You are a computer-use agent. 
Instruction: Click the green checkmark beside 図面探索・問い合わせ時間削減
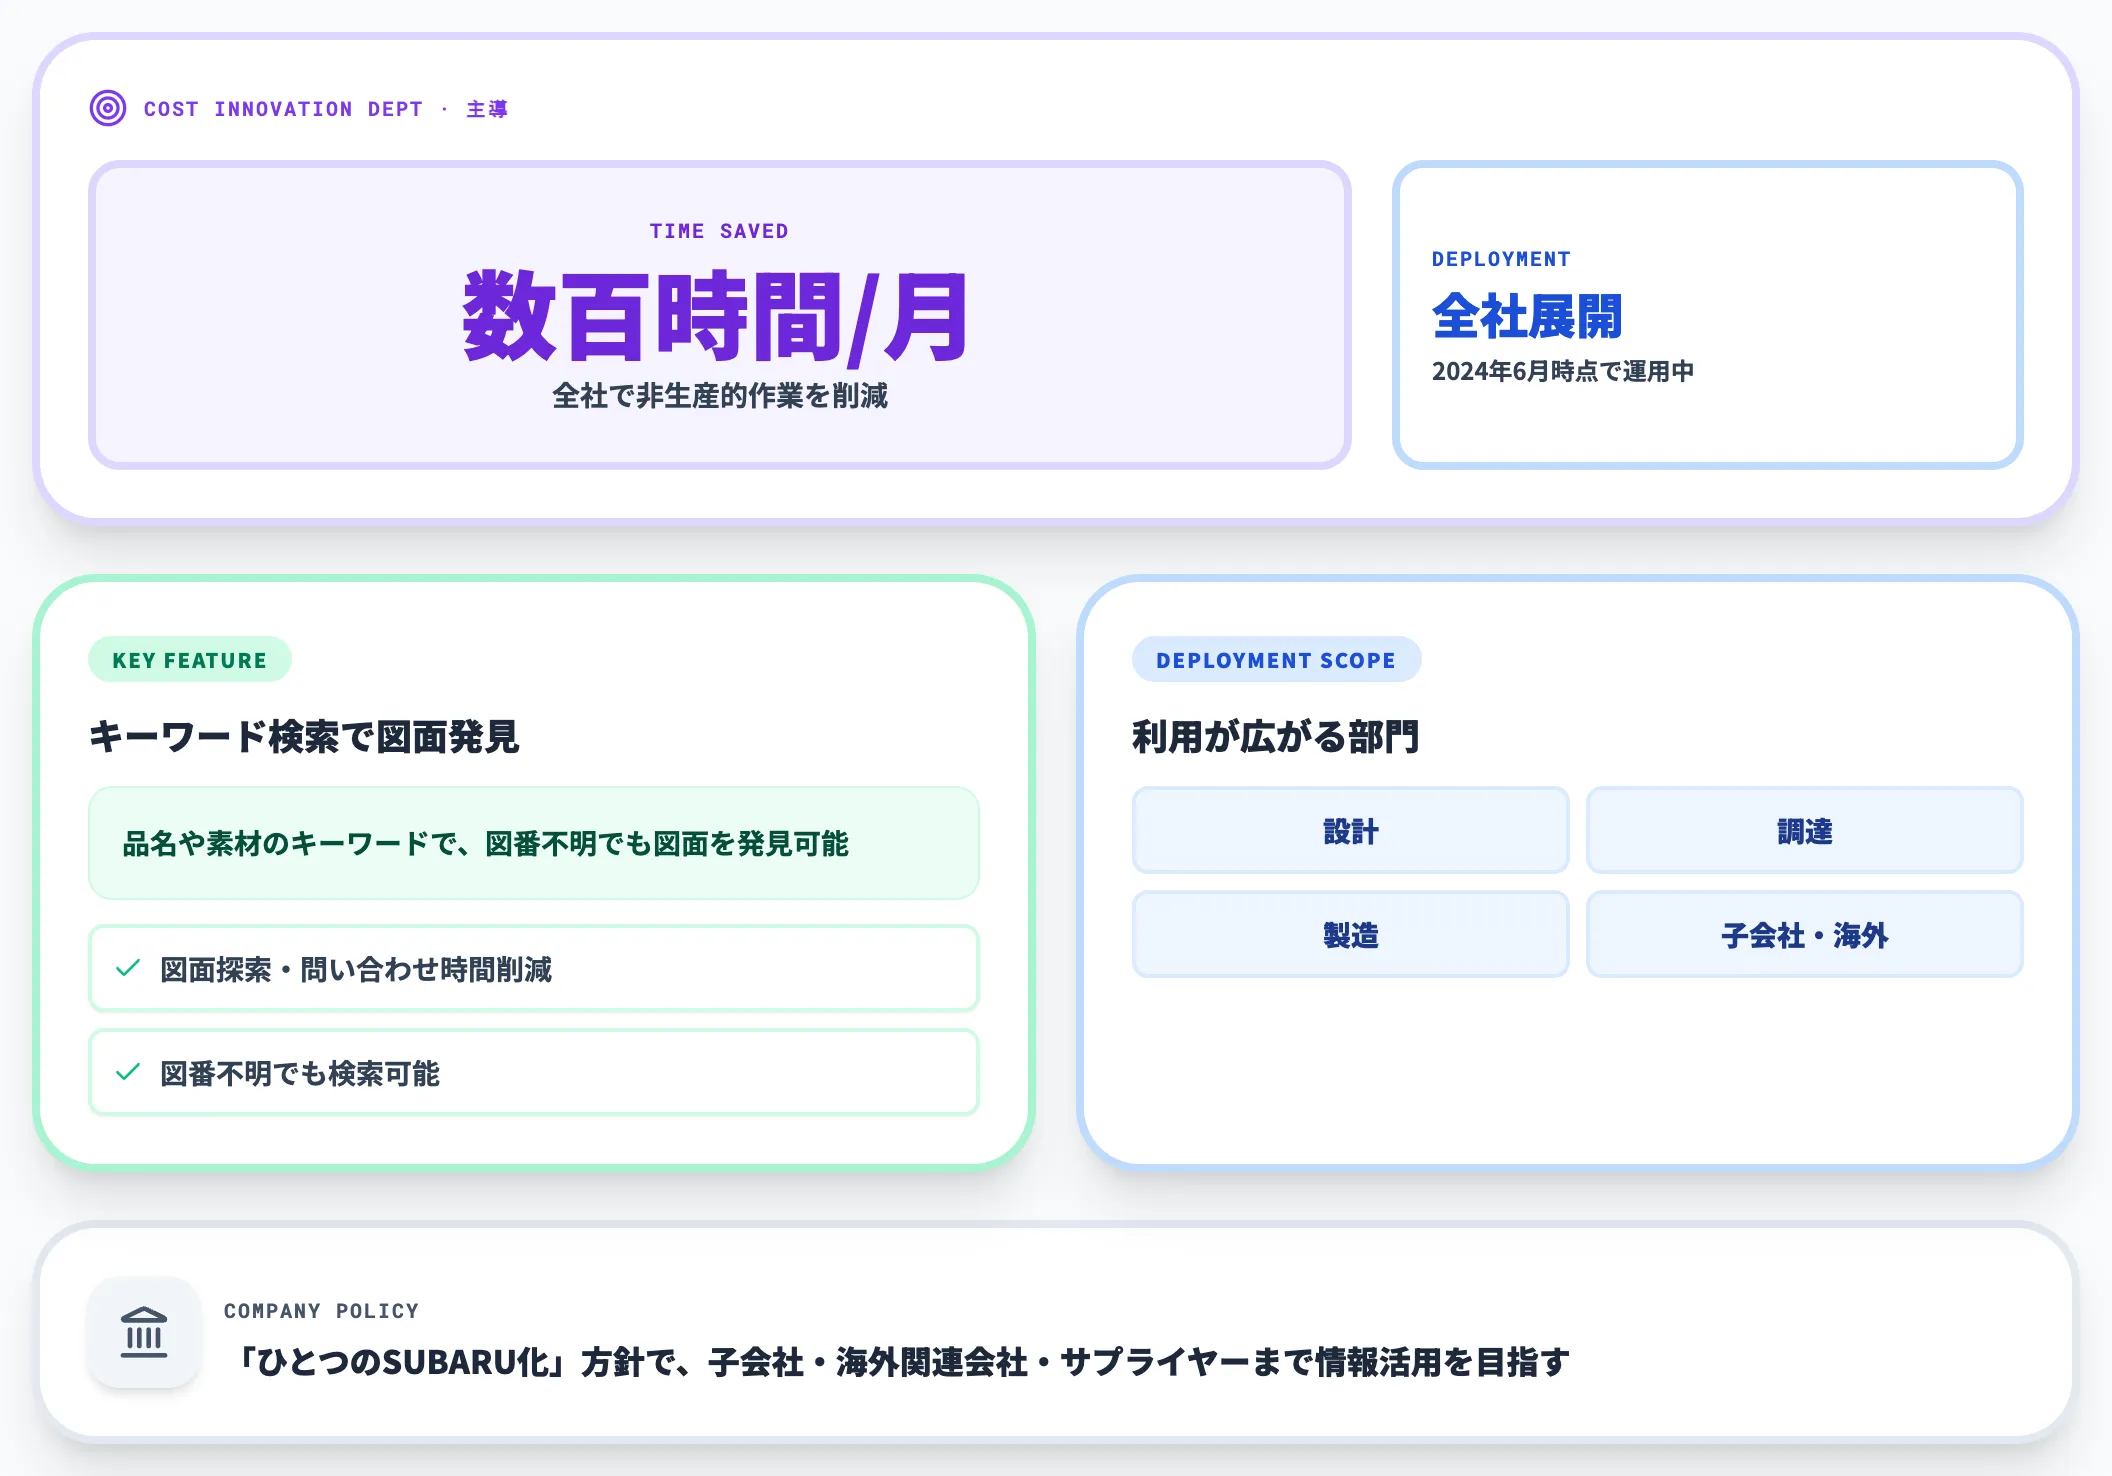point(128,968)
